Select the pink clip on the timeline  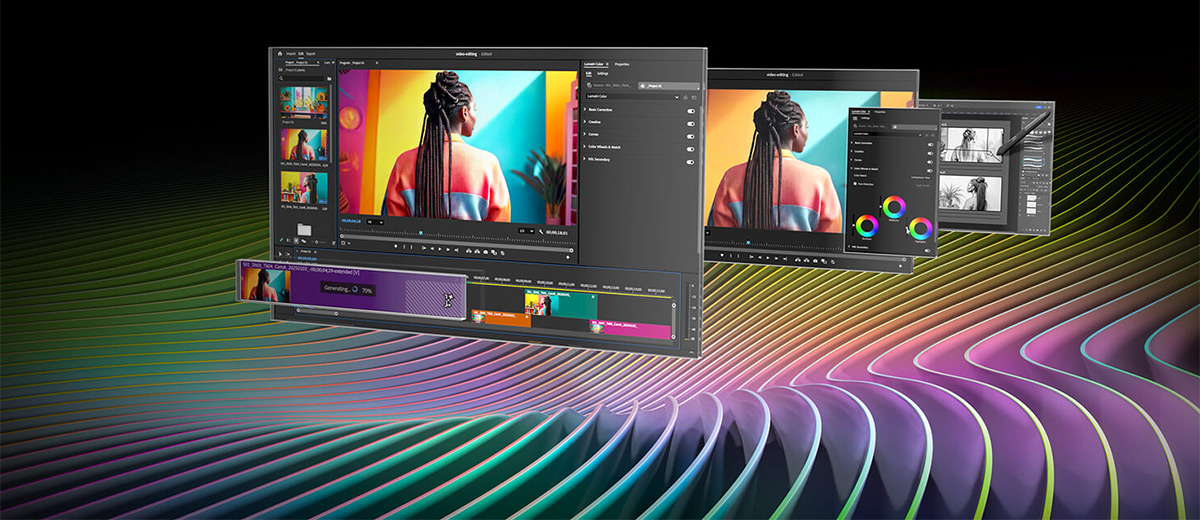628,328
